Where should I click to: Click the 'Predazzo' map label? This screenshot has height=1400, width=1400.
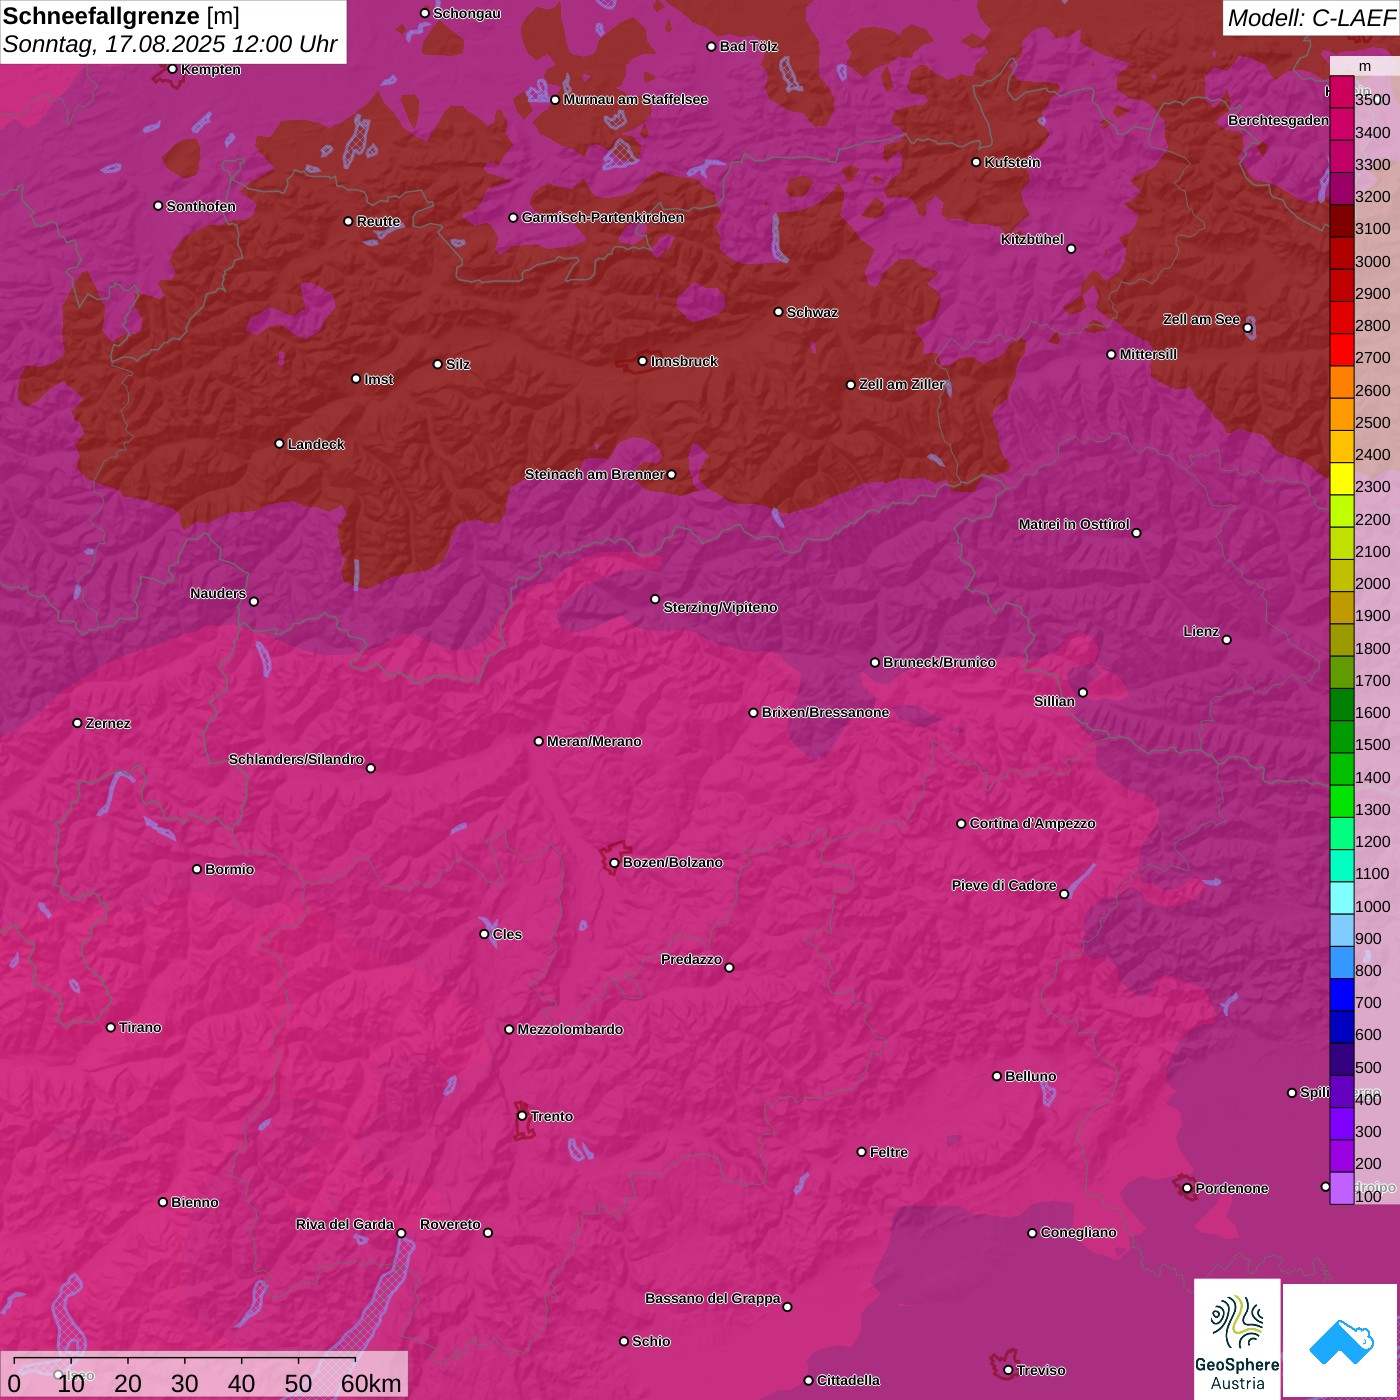(x=691, y=959)
